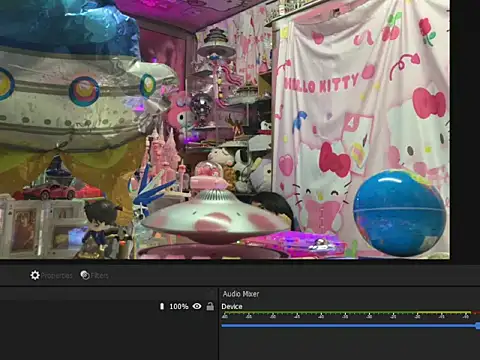Open source Properties via gear icon
Image resolution: width=480 pixels, height=360 pixels.
(35, 275)
